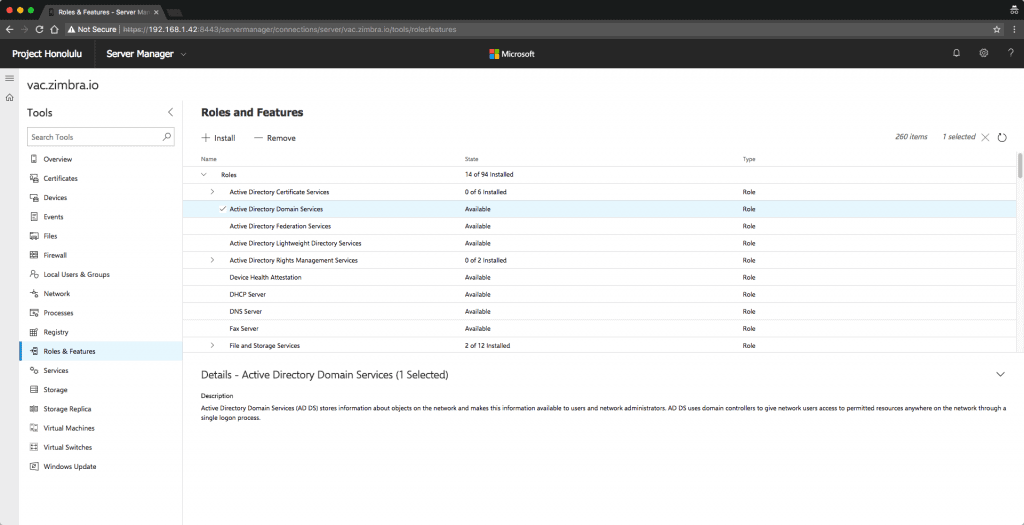Open a new browser tab

(x=174, y=12)
